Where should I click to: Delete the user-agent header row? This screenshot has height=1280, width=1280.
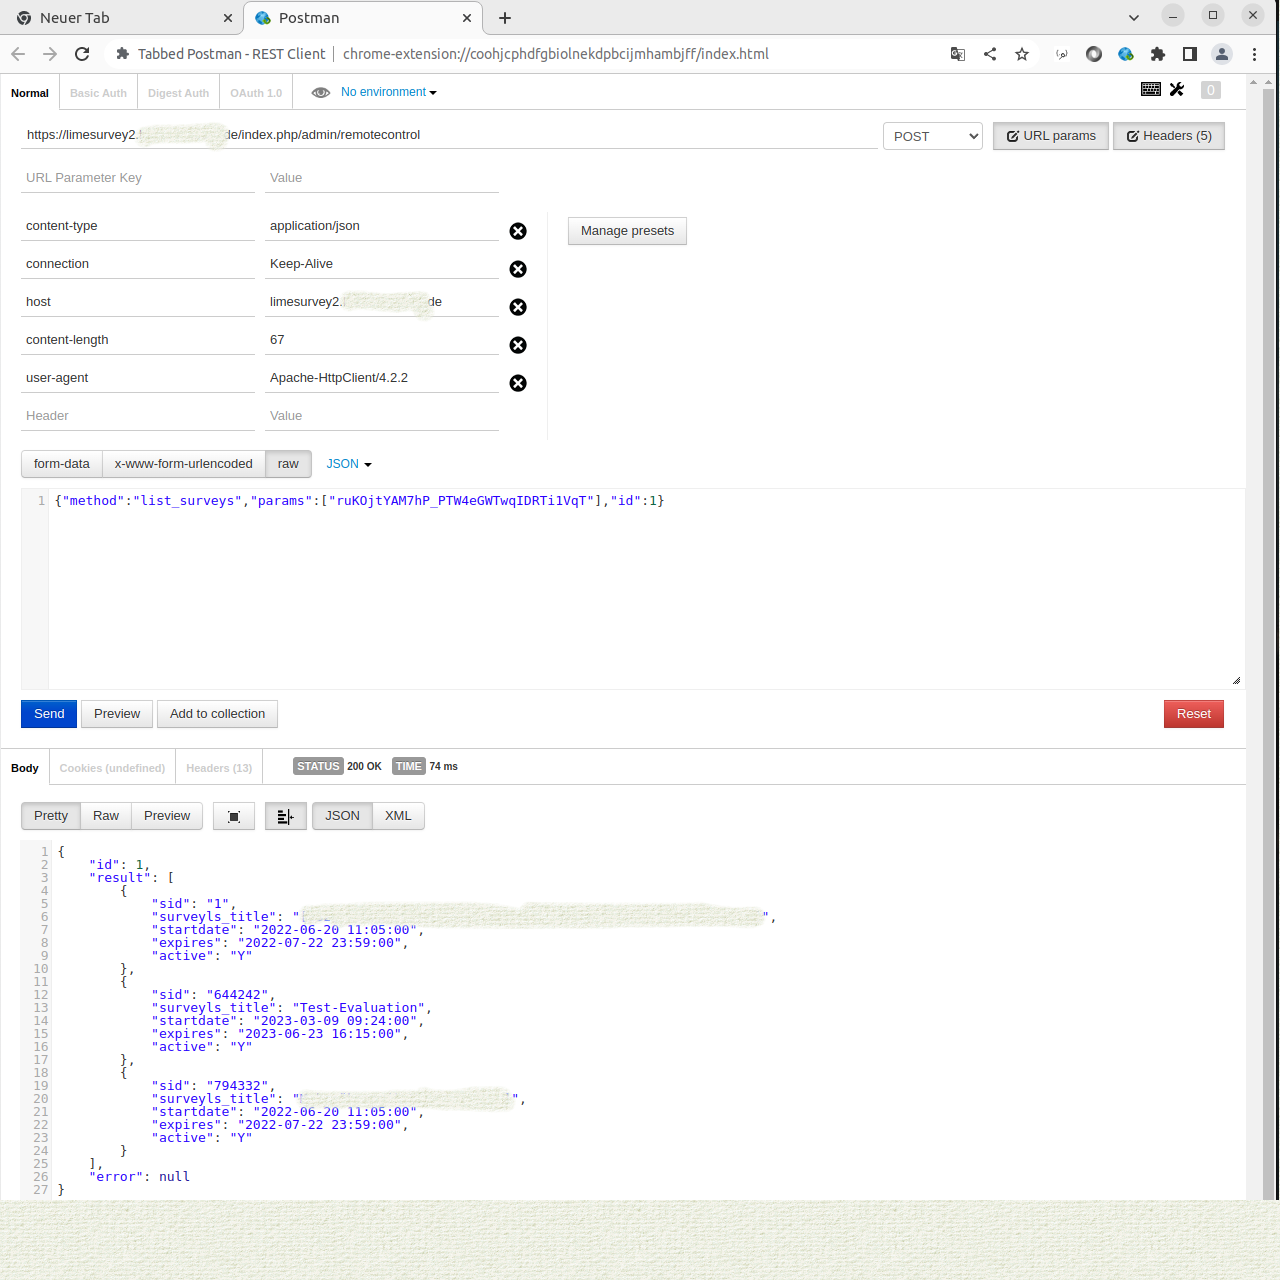point(518,383)
